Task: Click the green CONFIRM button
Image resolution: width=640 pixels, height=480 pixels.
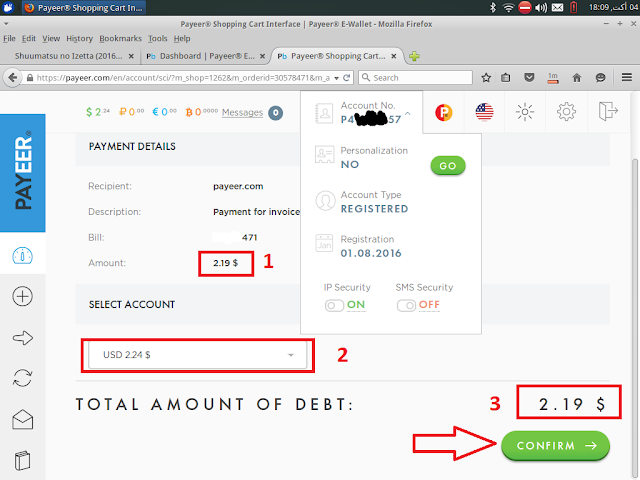Action: tap(556, 445)
